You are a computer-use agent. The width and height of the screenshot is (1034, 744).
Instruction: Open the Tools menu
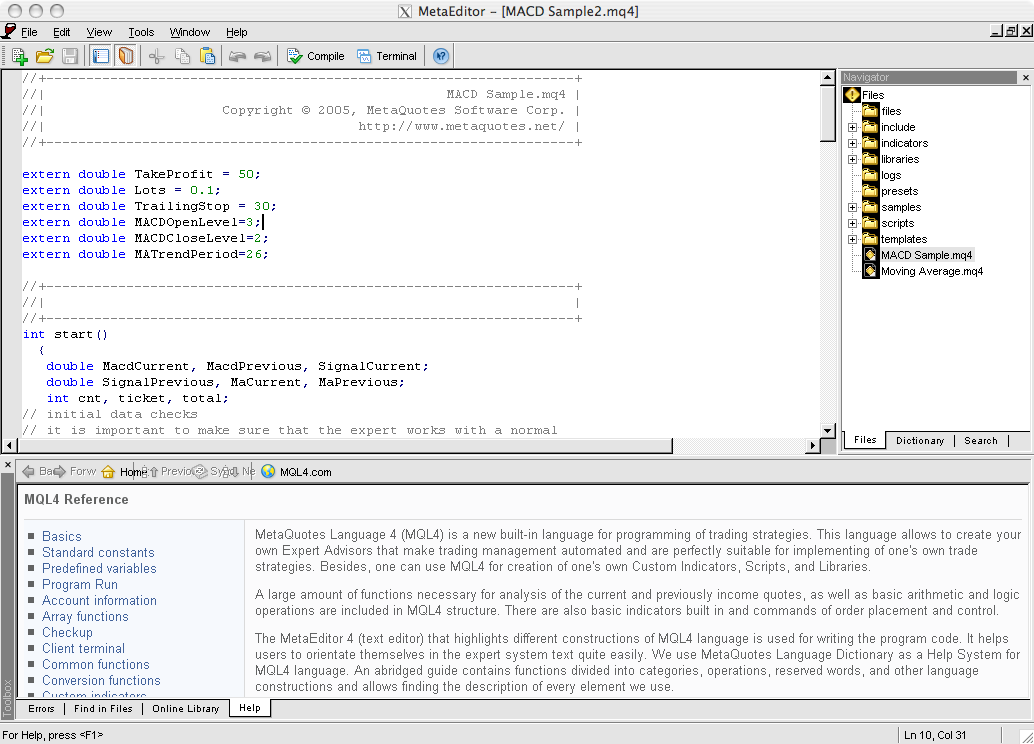(140, 31)
